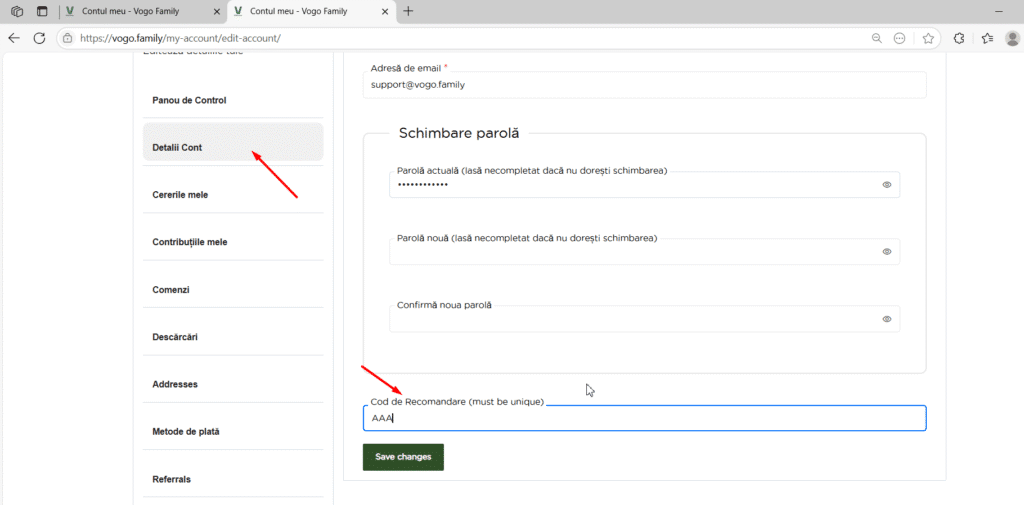Reload the page with the refresh icon
Image resolution: width=1024 pixels, height=505 pixels.
(40, 38)
